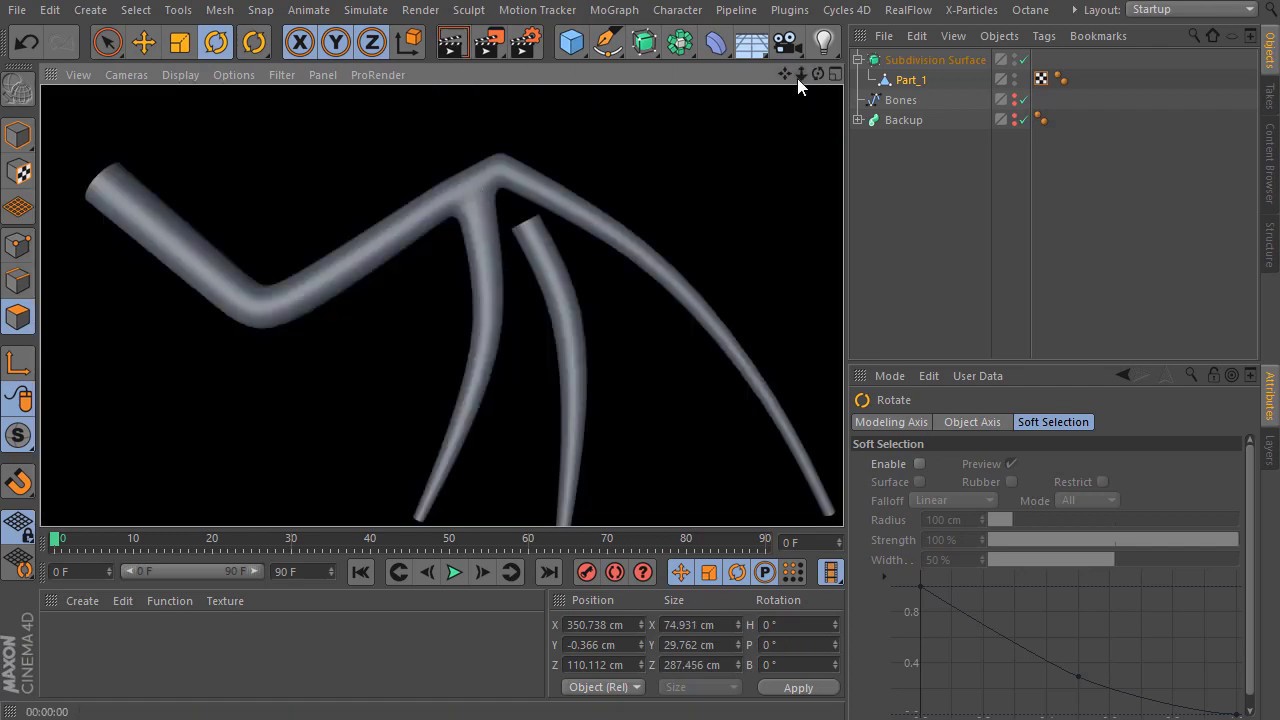The height and width of the screenshot is (720, 1280).
Task: Select Bones object in Object Manager
Action: 900,100
